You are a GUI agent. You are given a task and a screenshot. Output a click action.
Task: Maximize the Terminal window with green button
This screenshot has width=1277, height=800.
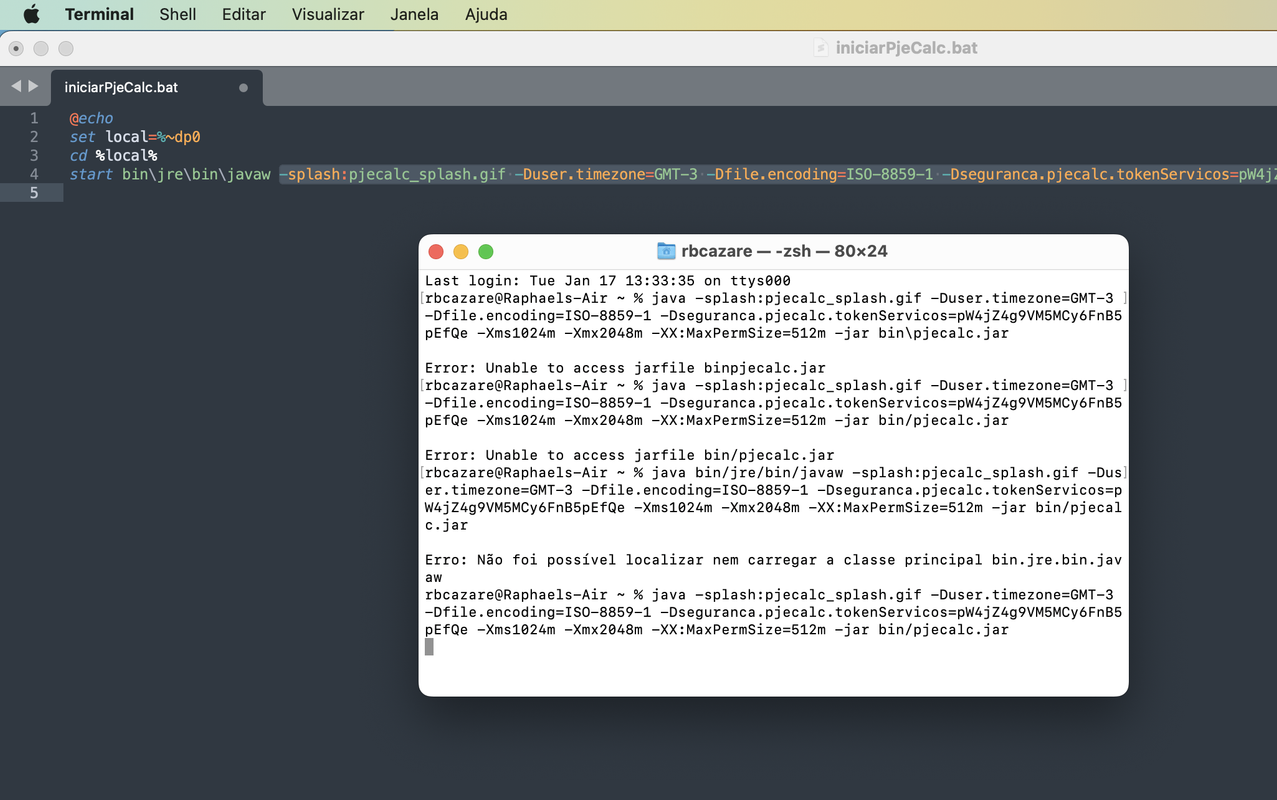[486, 252]
